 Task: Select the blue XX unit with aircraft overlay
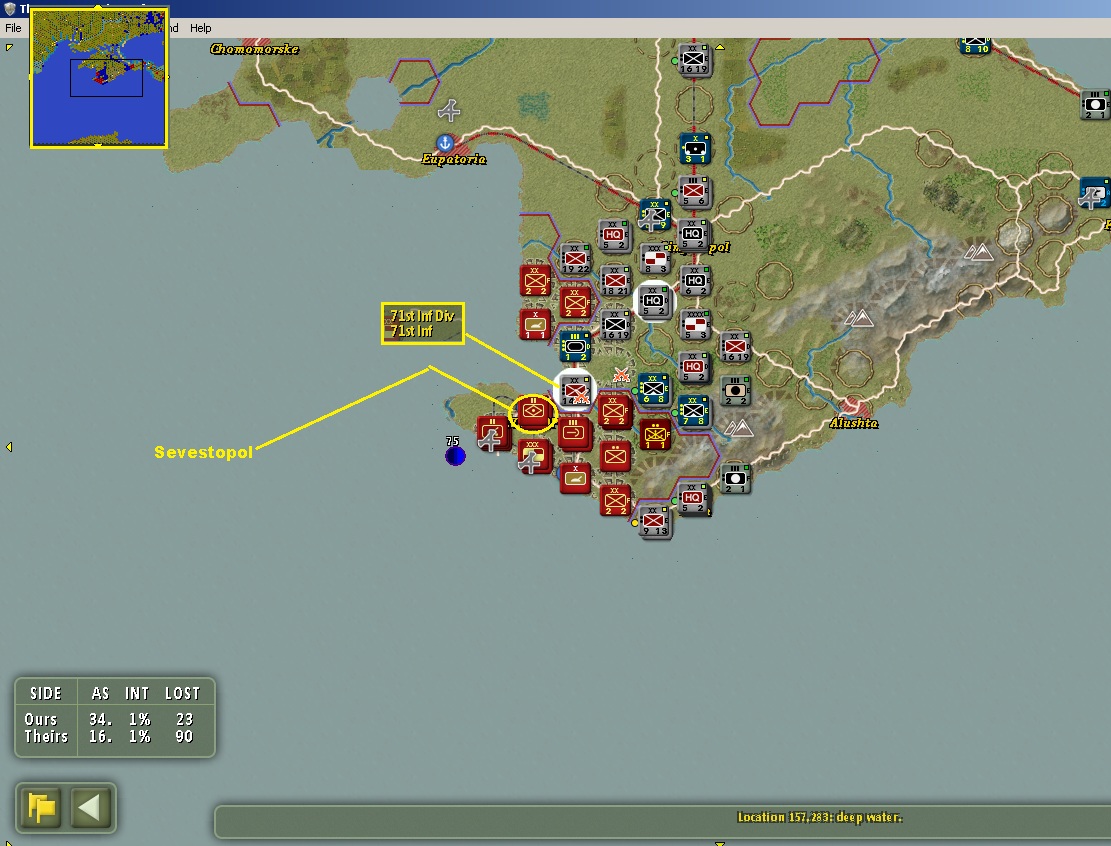click(x=654, y=215)
